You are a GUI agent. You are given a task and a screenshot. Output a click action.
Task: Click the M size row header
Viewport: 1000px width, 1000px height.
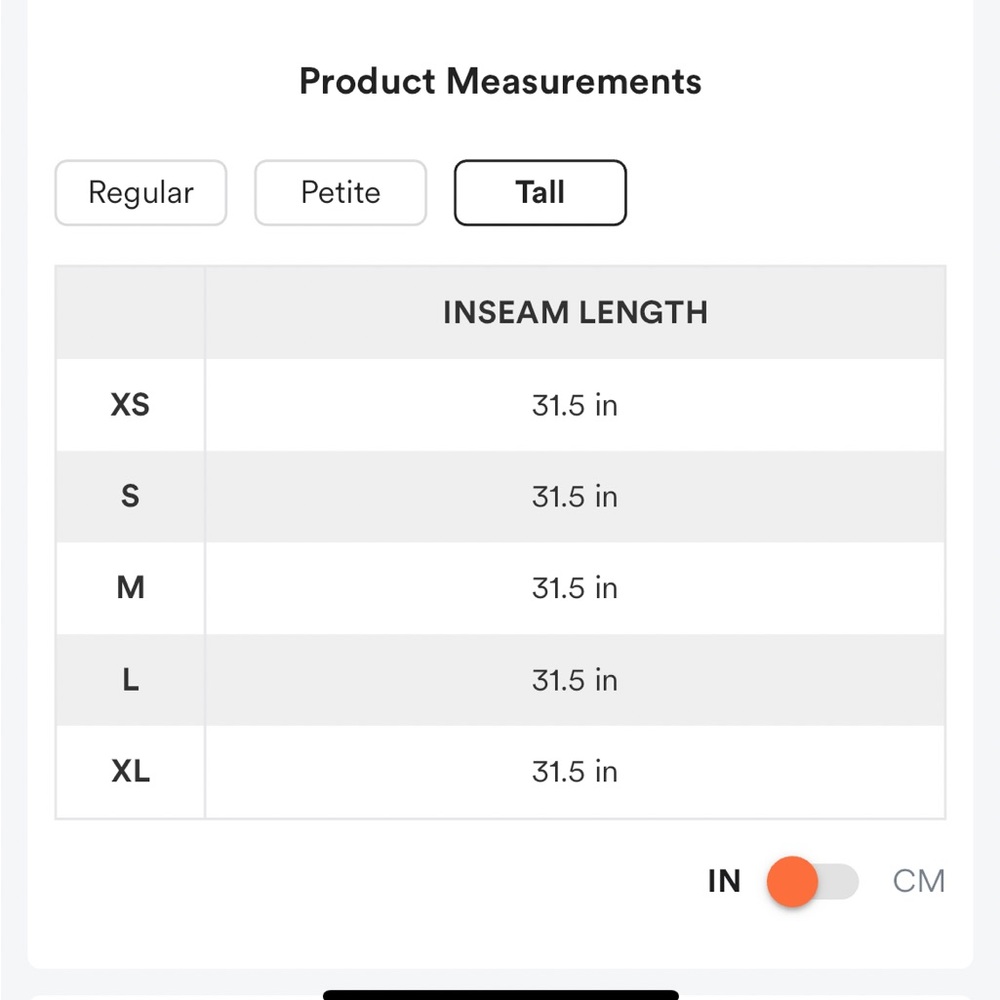(130, 588)
